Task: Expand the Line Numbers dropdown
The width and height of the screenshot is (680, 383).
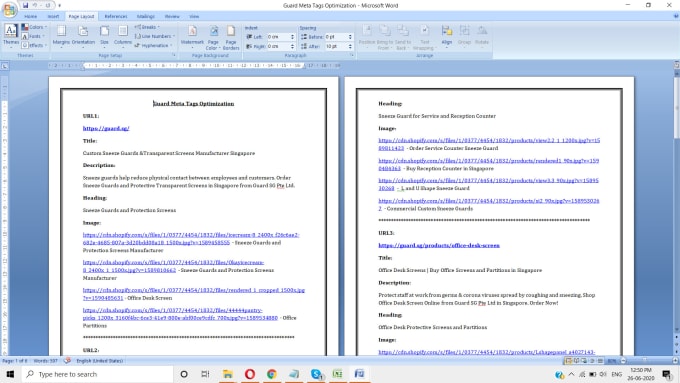Action: coord(155,36)
